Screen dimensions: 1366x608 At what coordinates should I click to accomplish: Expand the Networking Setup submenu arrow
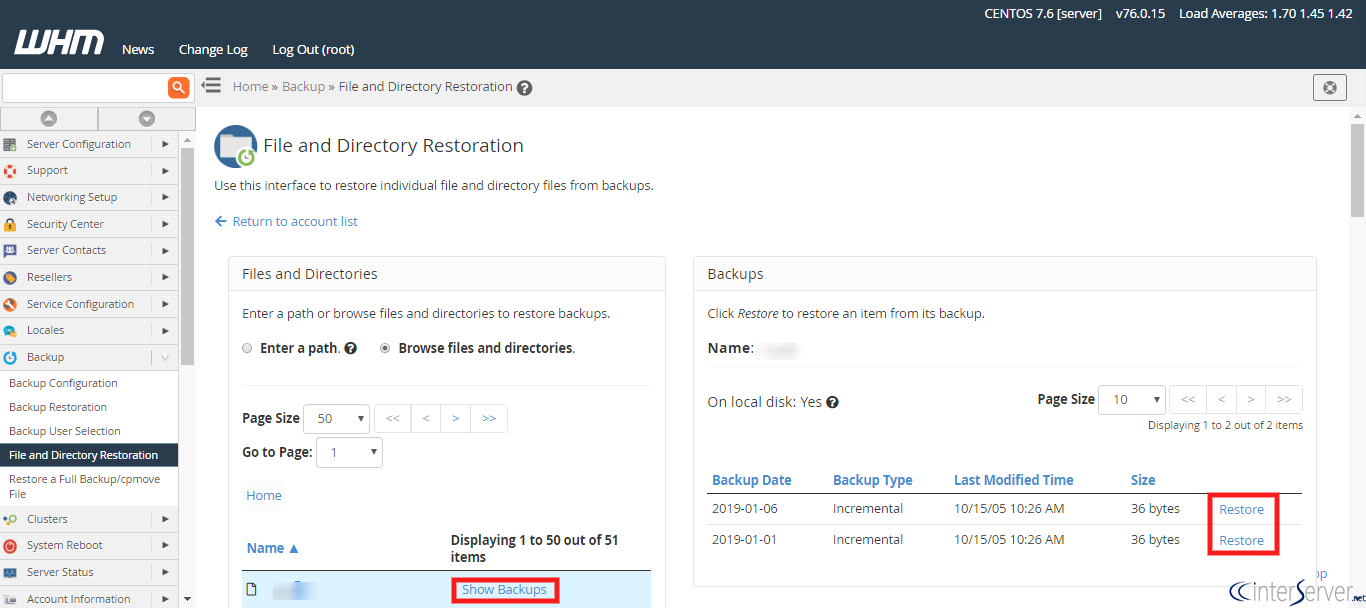pyautogui.click(x=165, y=198)
